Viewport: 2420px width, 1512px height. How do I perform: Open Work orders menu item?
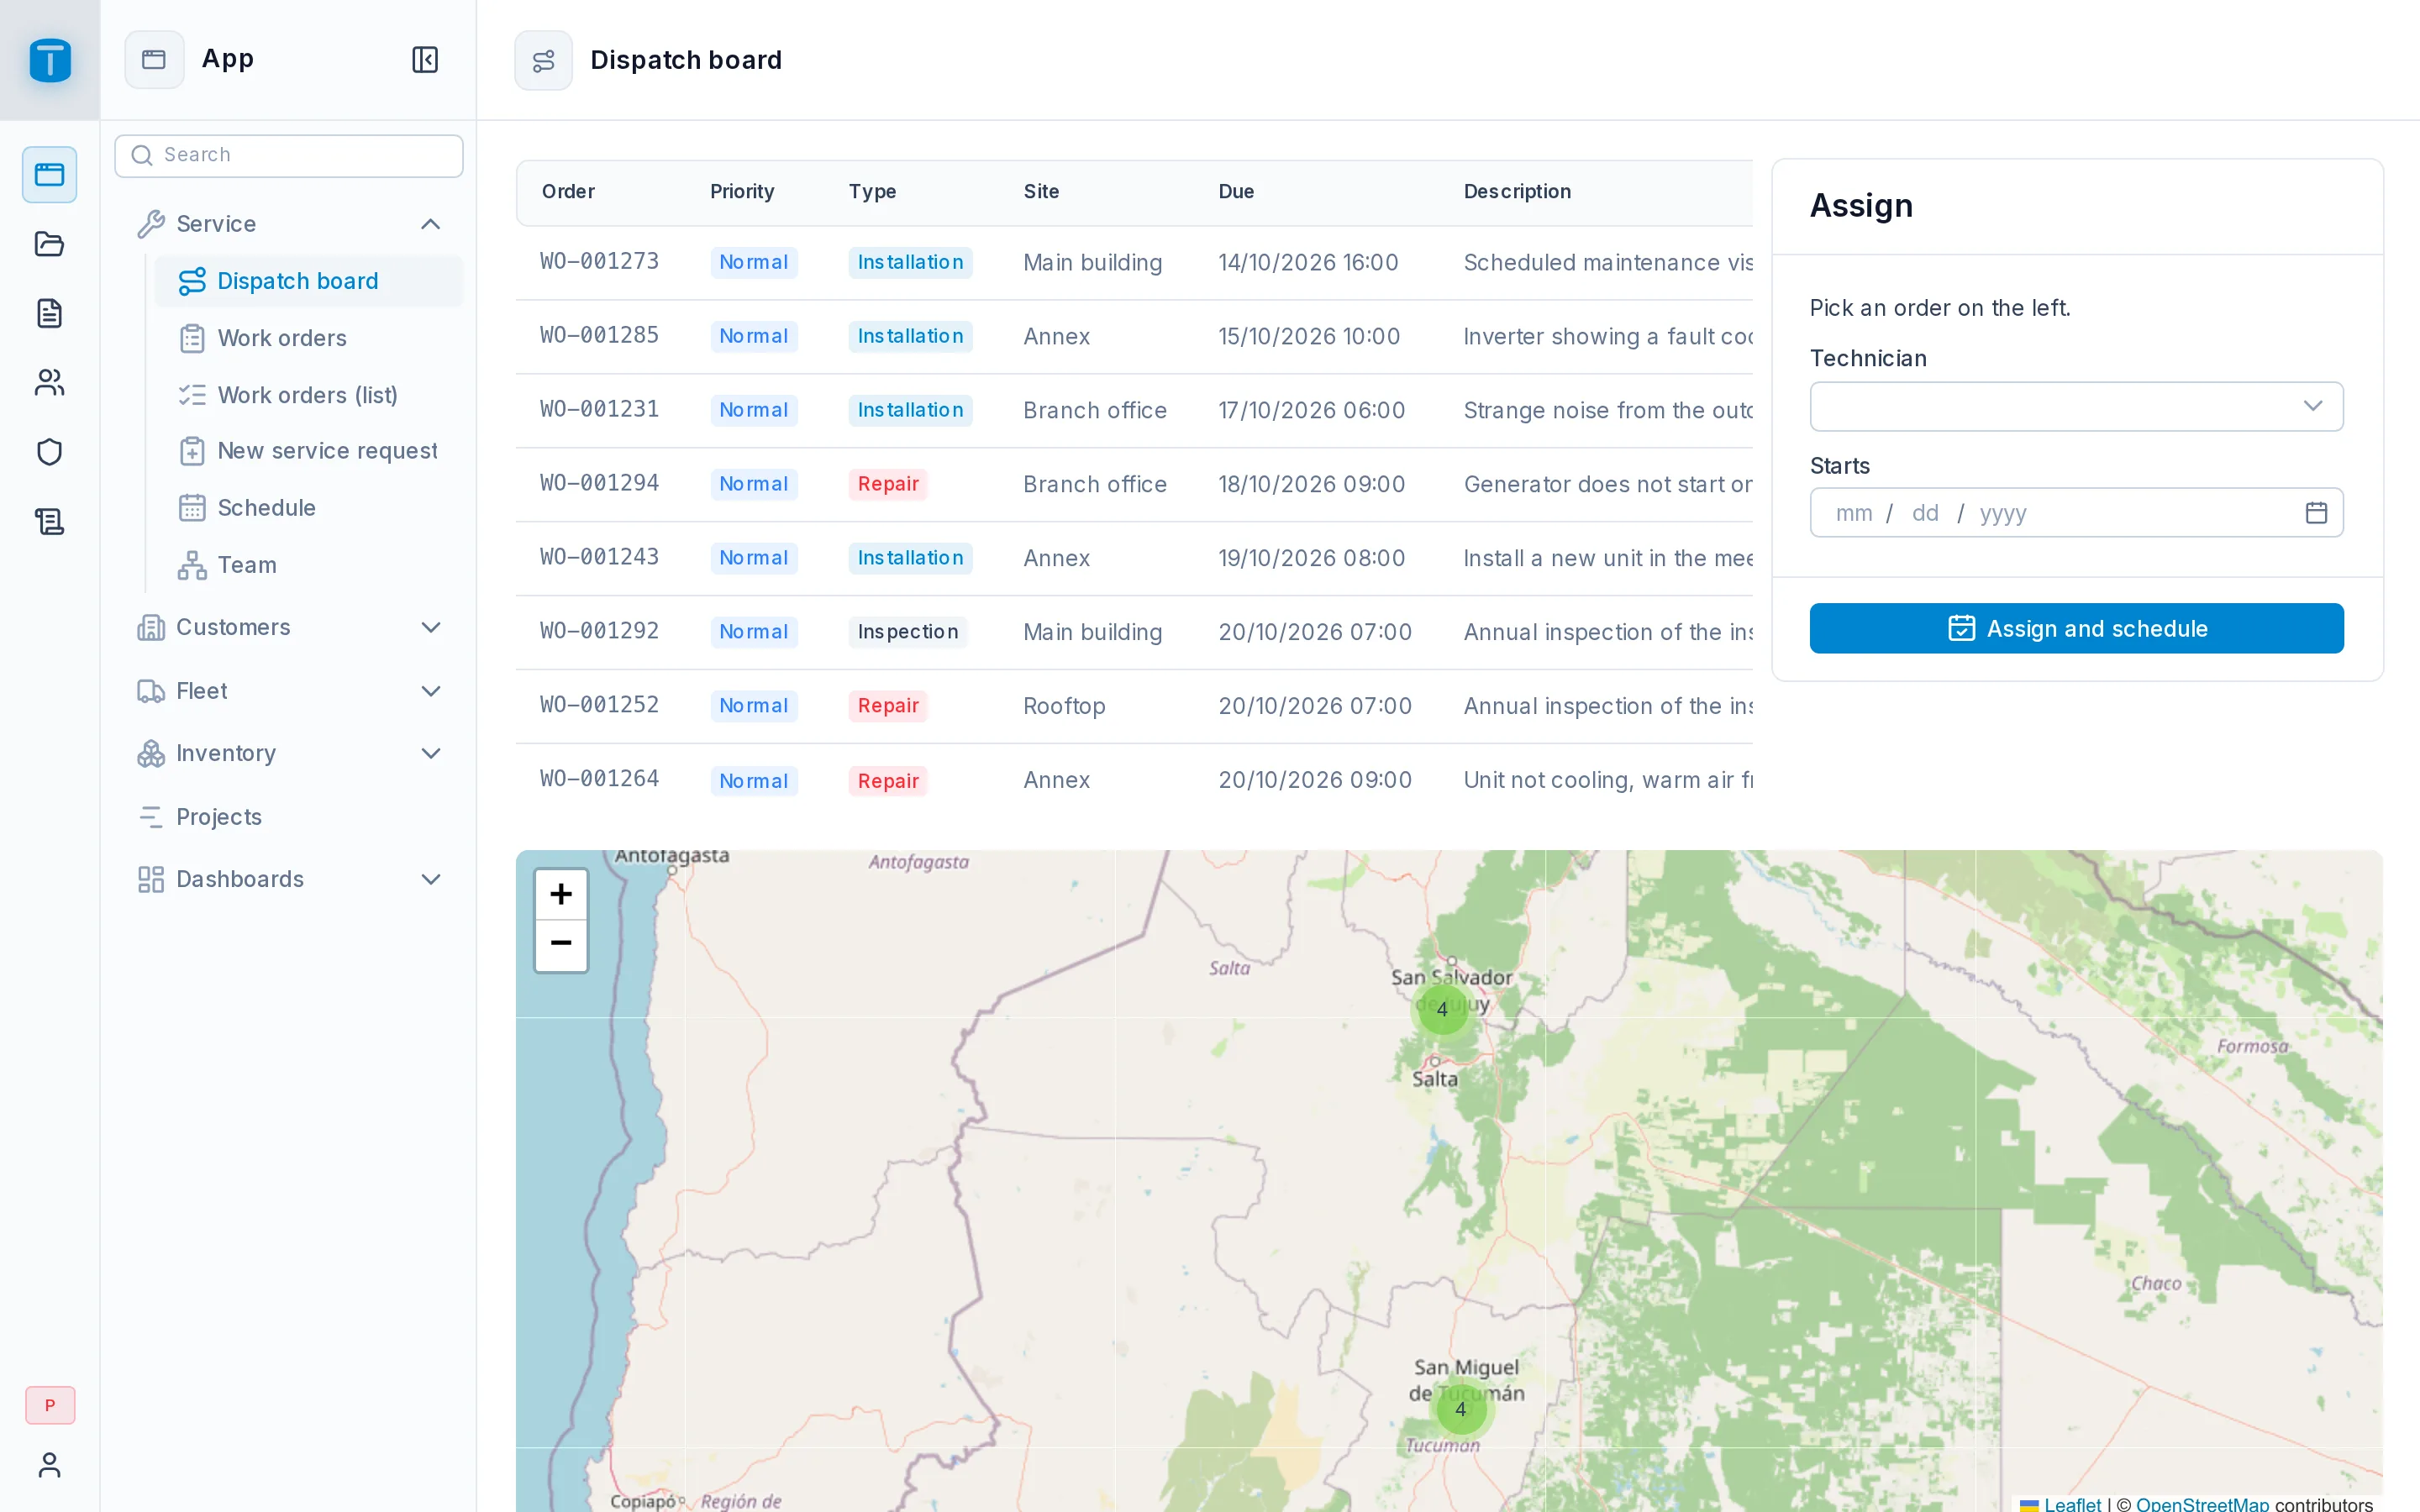tap(309, 338)
